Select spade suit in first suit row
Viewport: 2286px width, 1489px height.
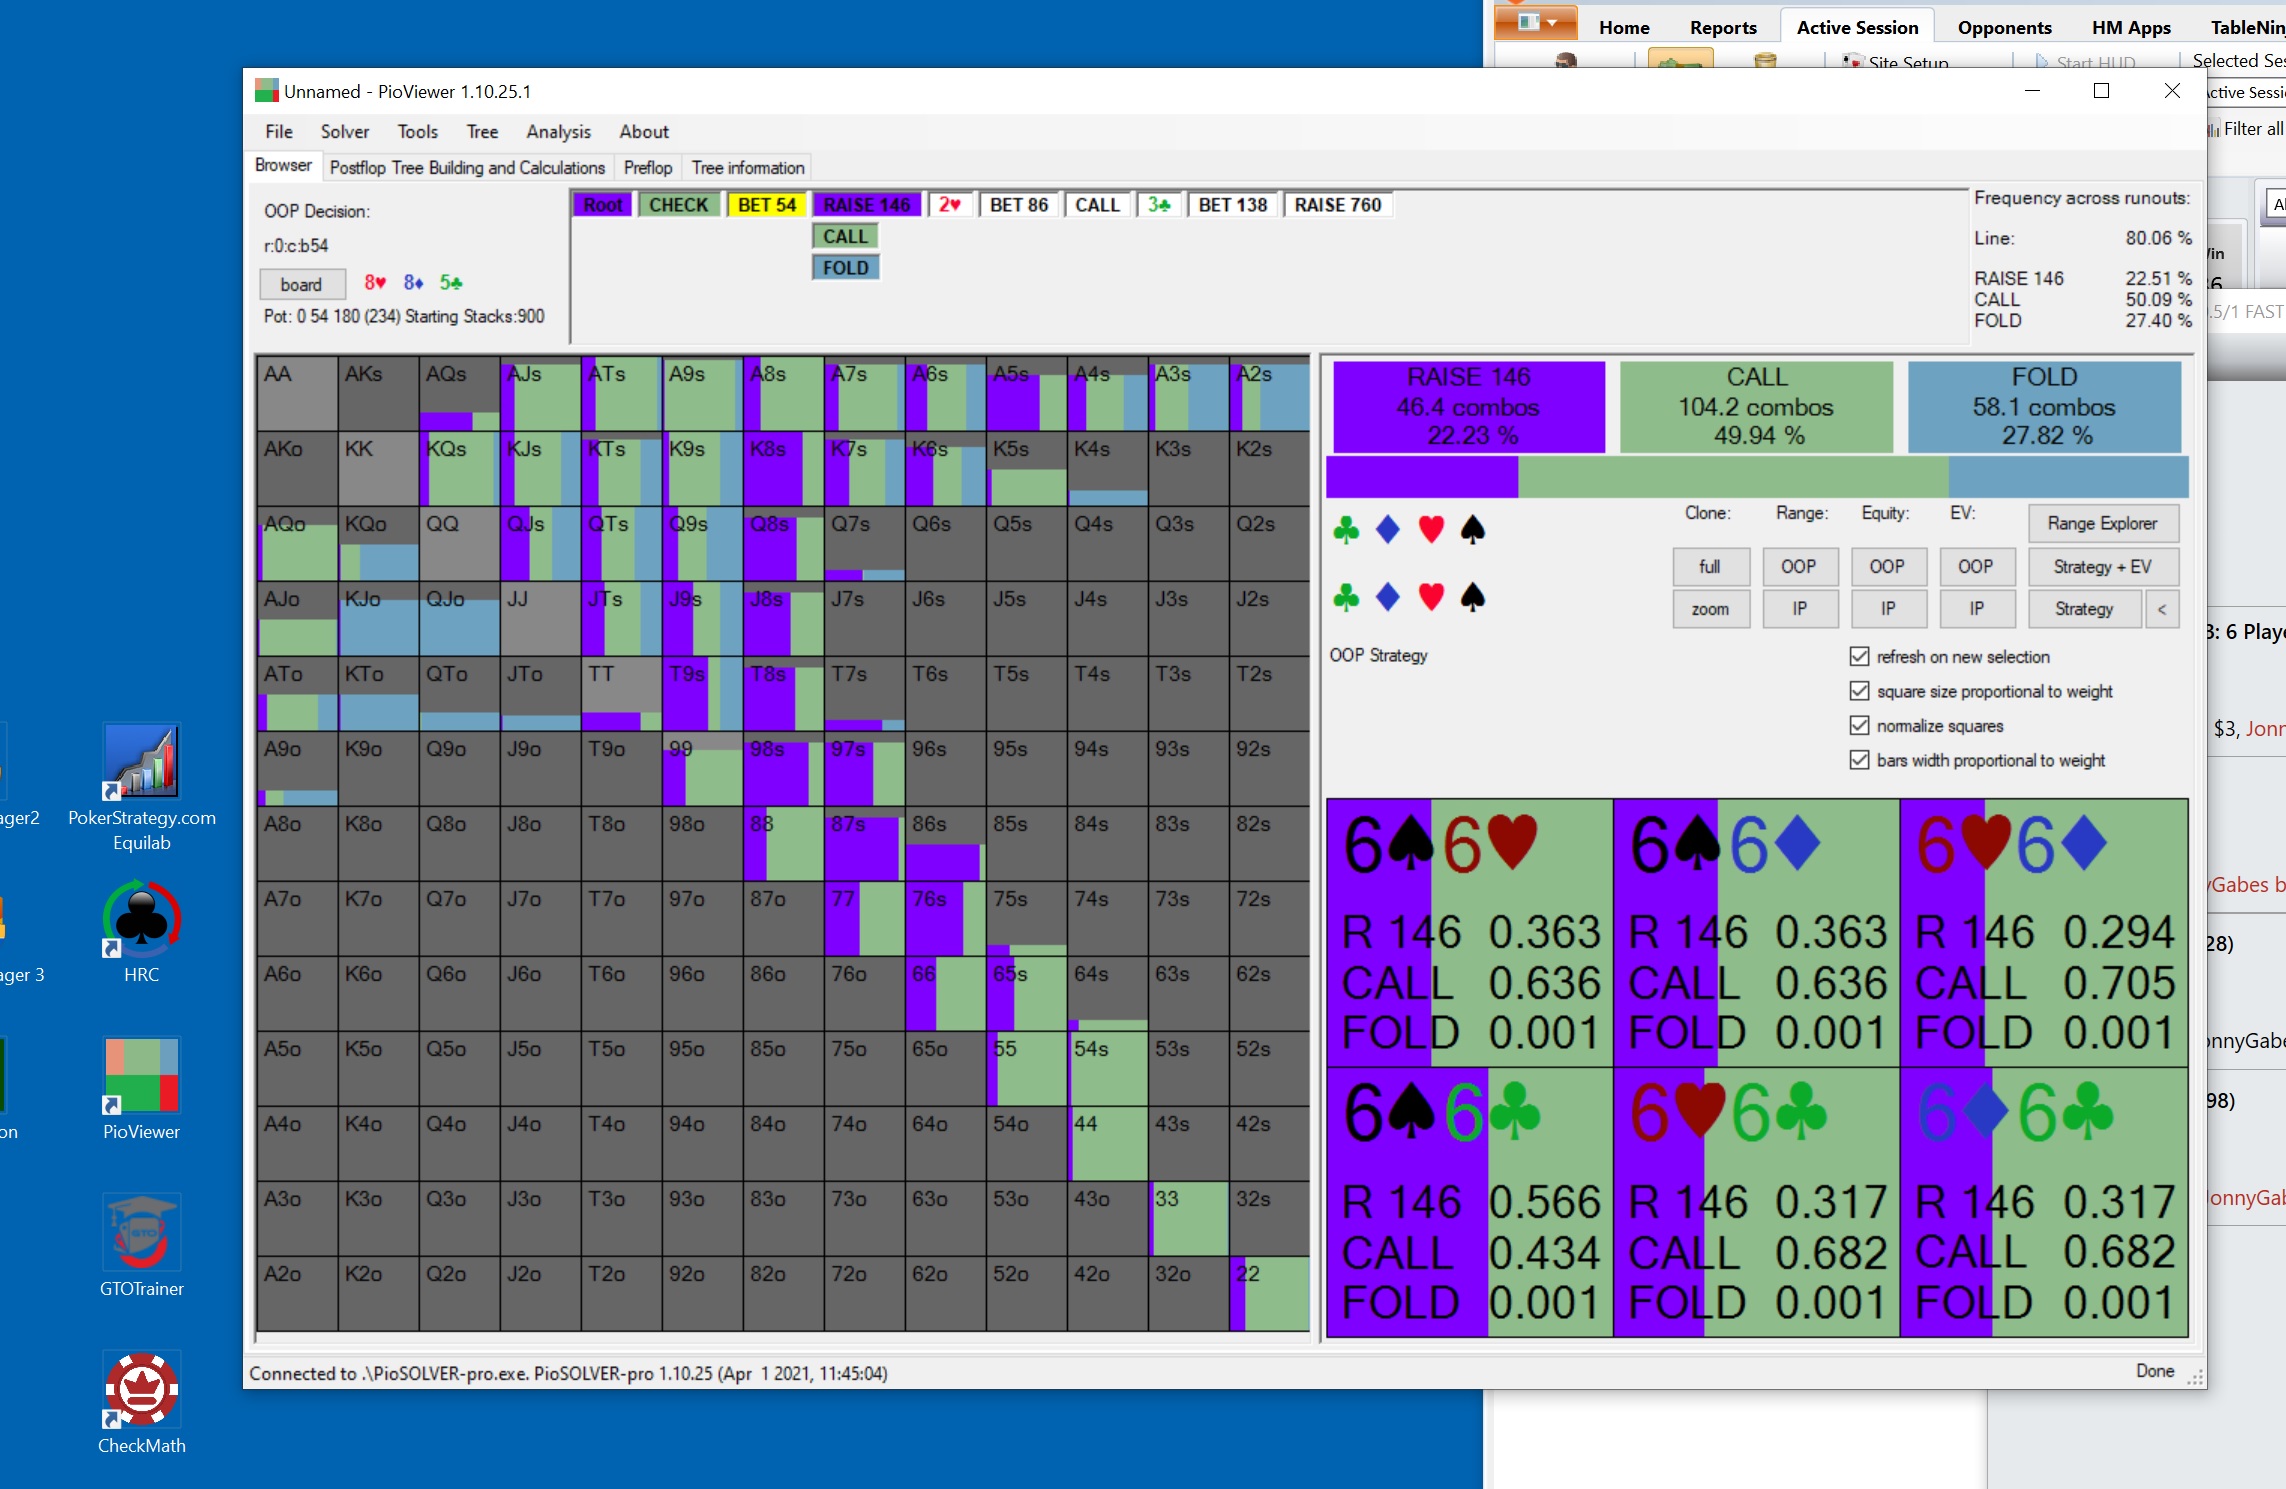(1472, 529)
